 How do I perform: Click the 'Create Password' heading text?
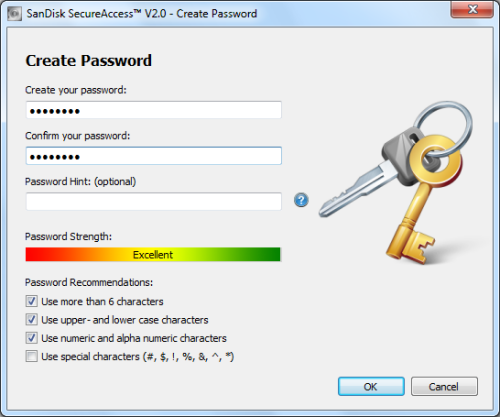pos(89,61)
